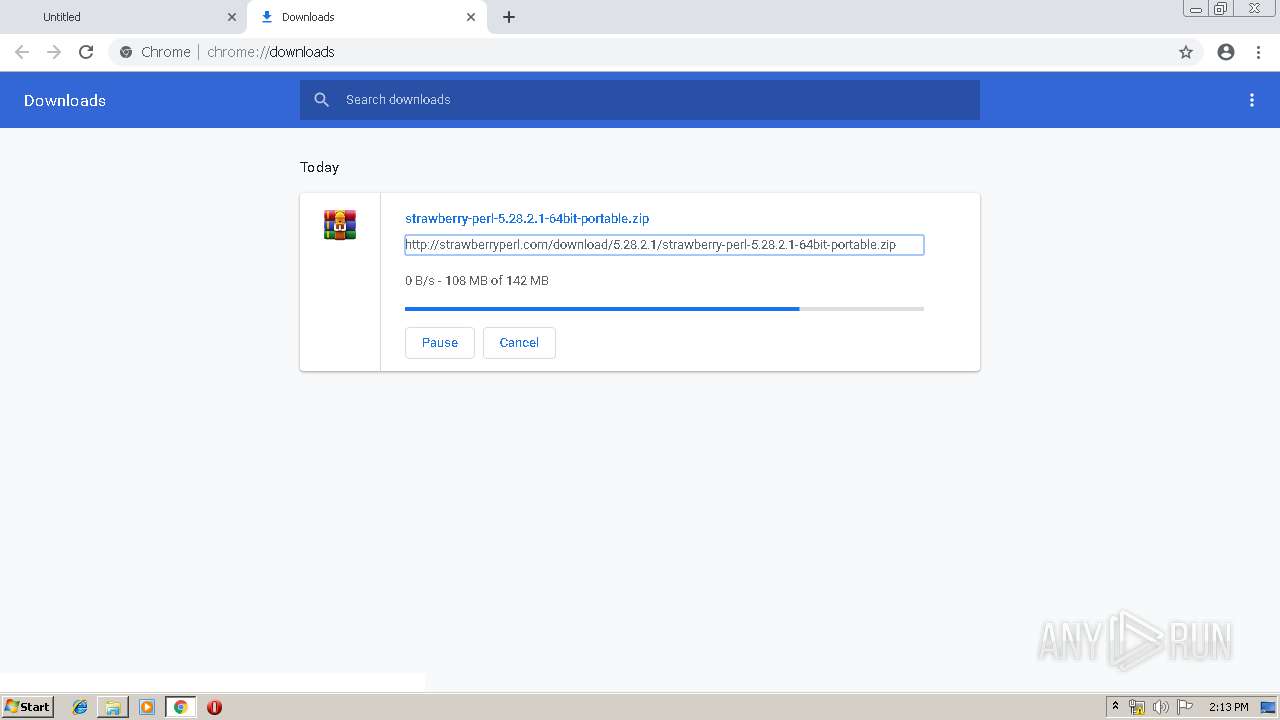Restore down the Chrome window
The image size is (1280, 720).
(x=1221, y=9)
